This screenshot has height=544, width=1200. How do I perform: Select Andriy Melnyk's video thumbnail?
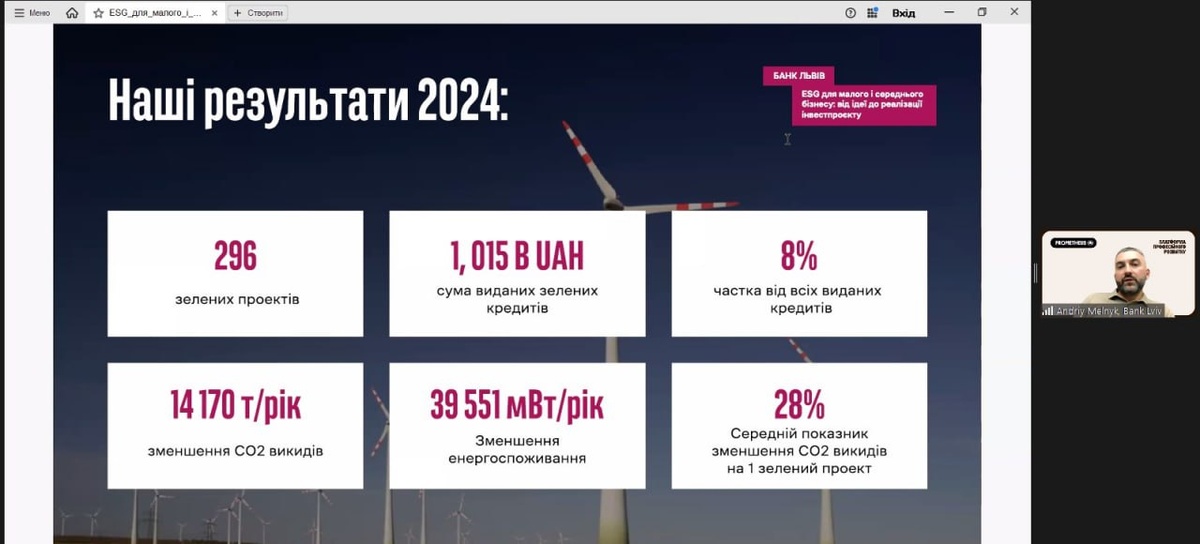1118,273
